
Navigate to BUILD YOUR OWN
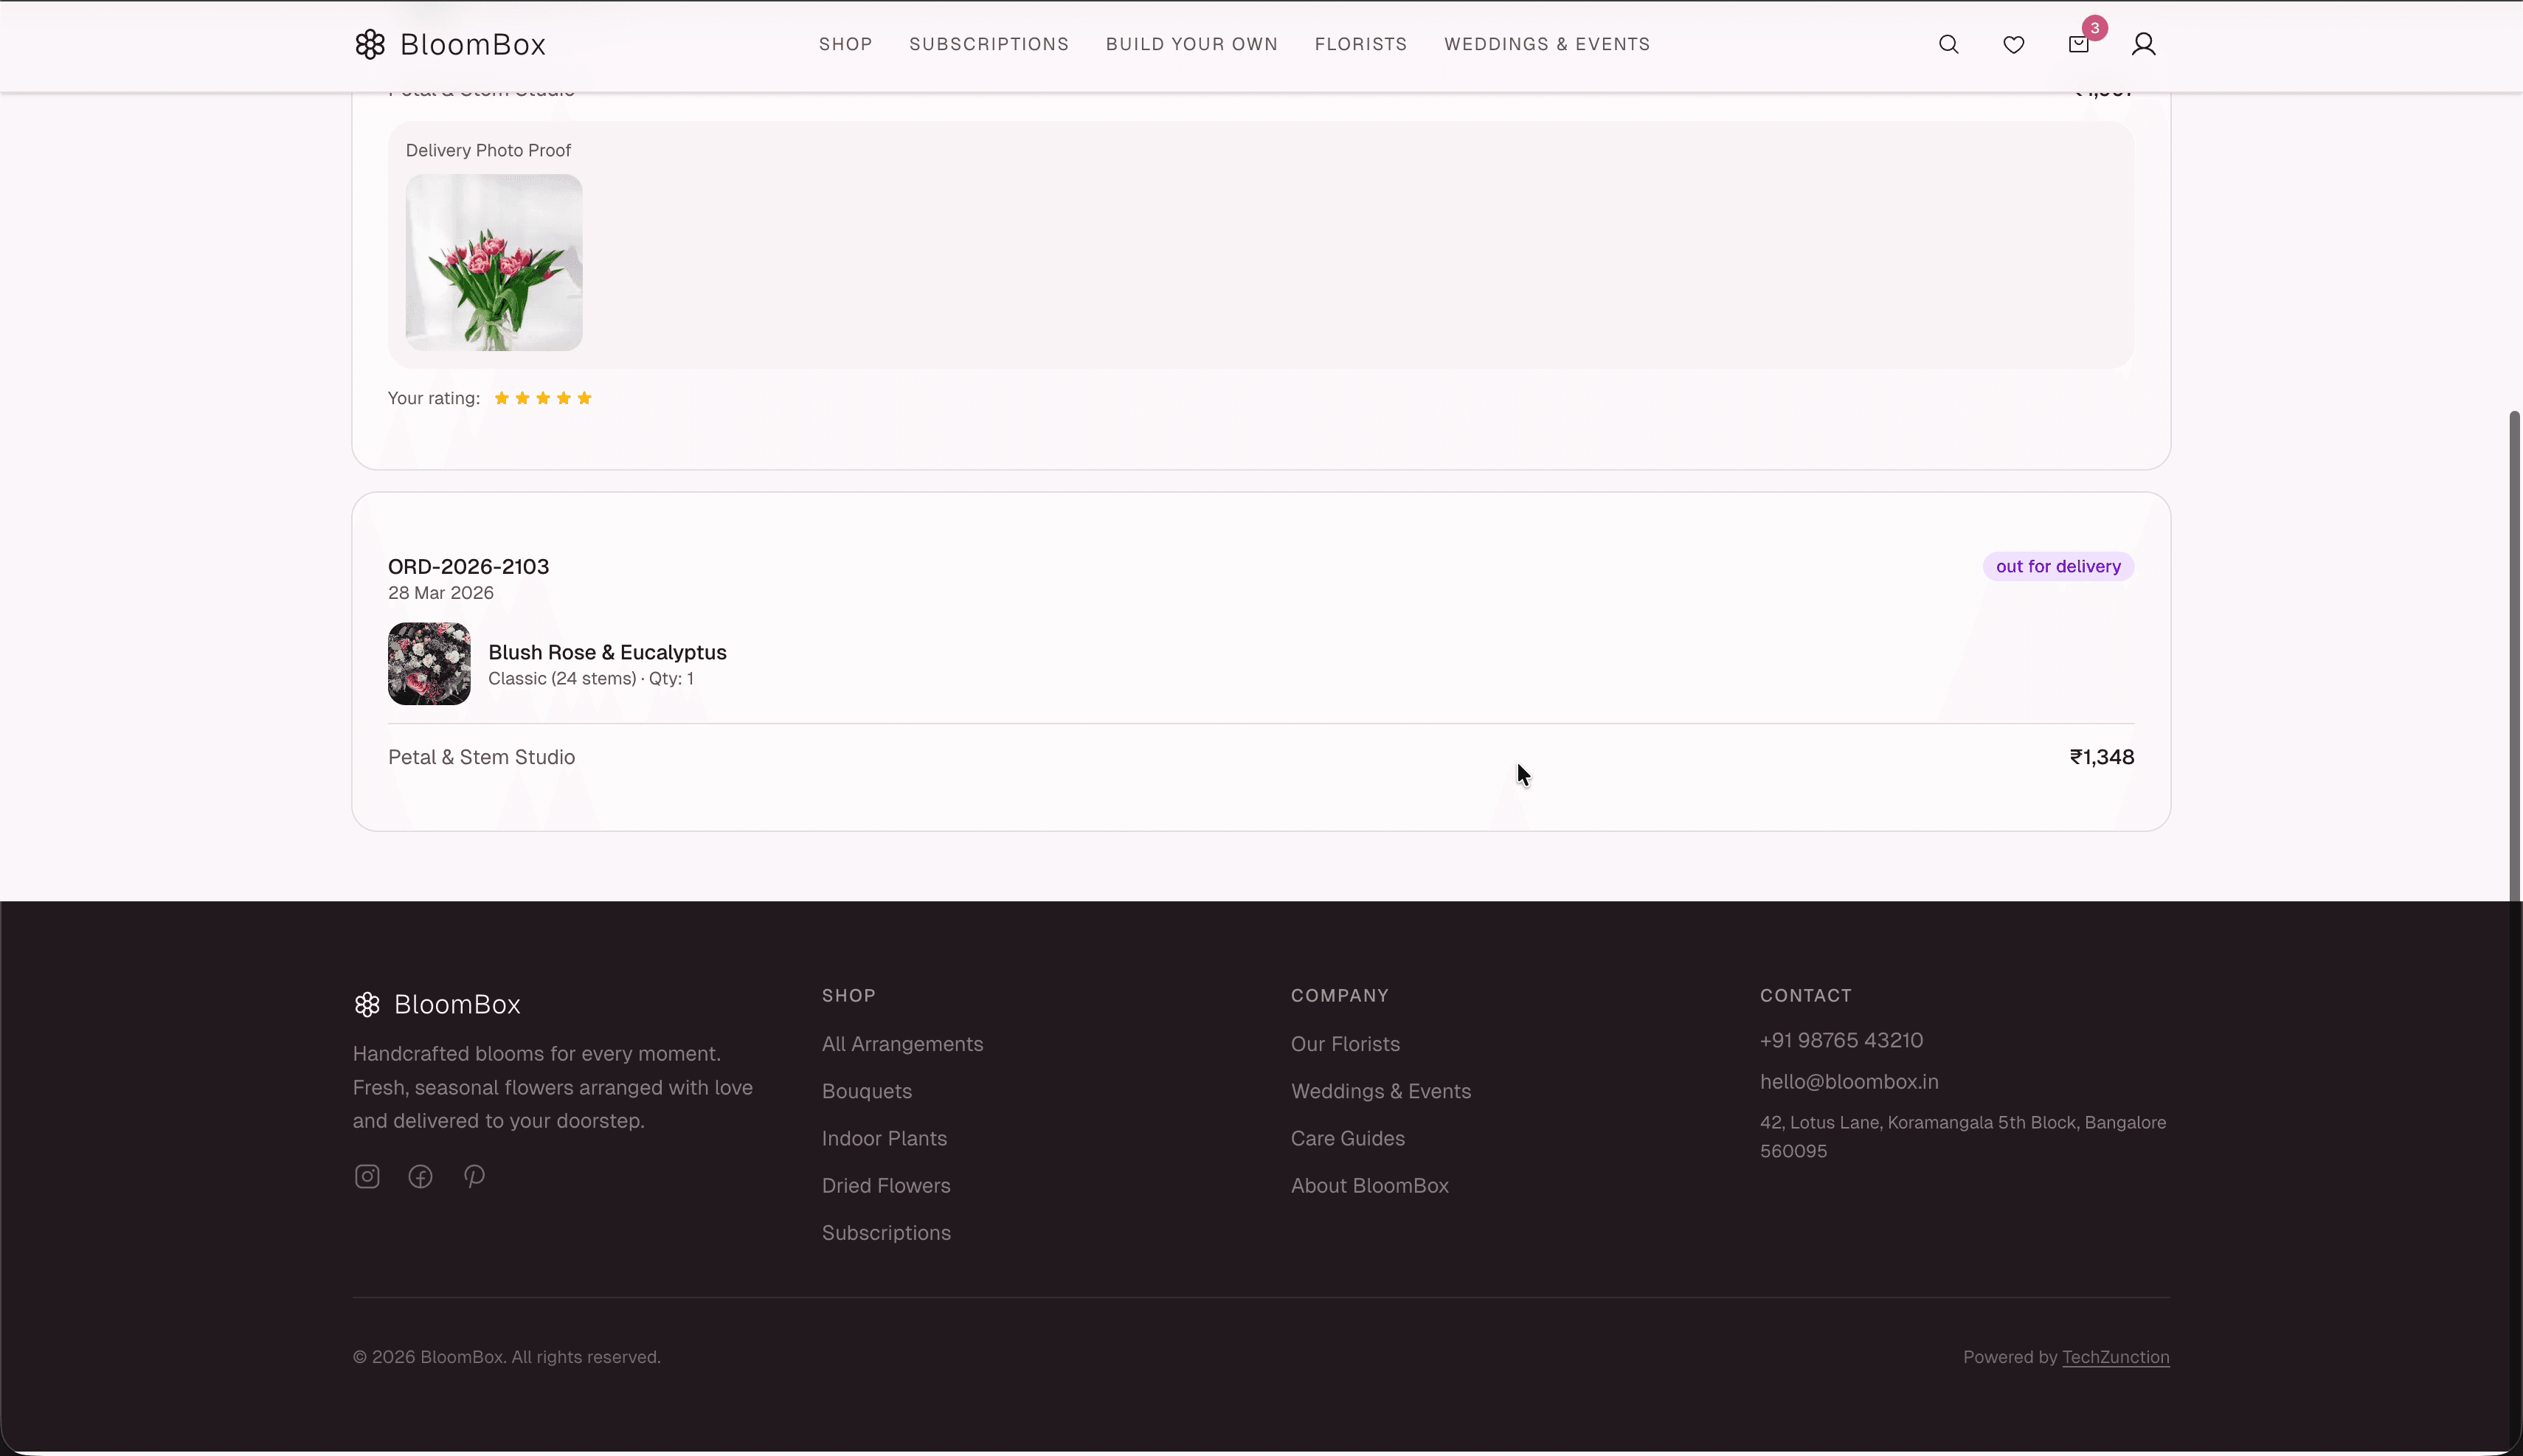[1192, 44]
